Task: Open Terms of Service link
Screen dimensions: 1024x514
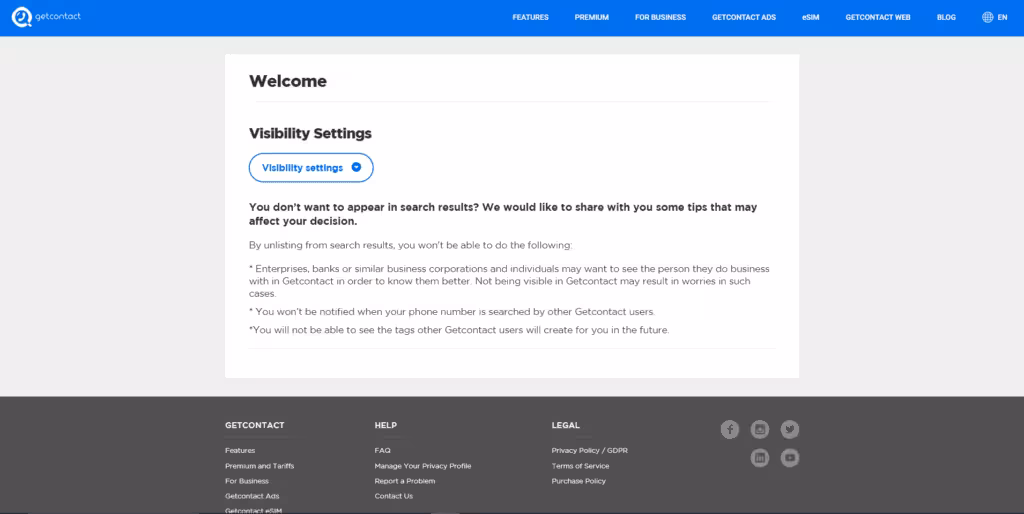Action: [581, 466]
